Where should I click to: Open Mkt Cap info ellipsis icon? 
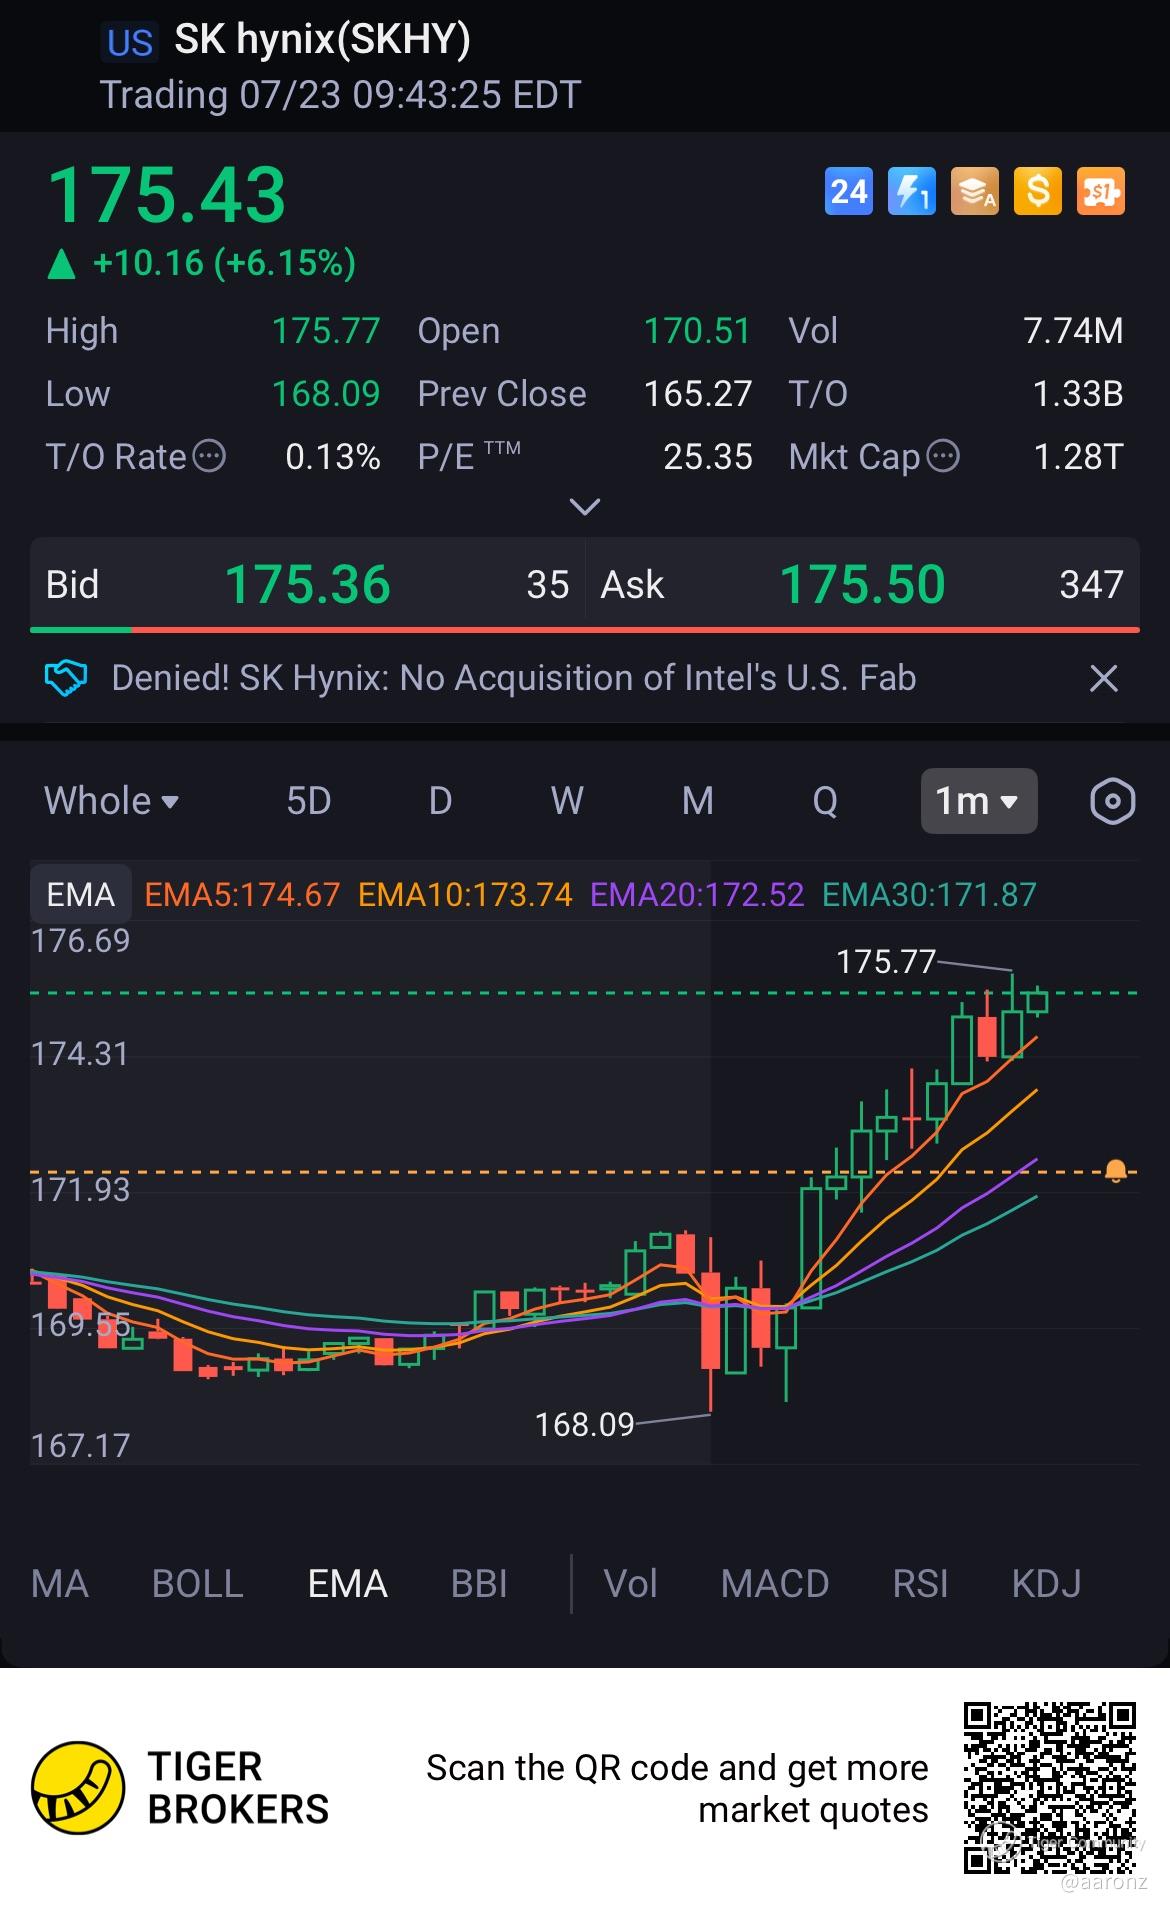(943, 456)
